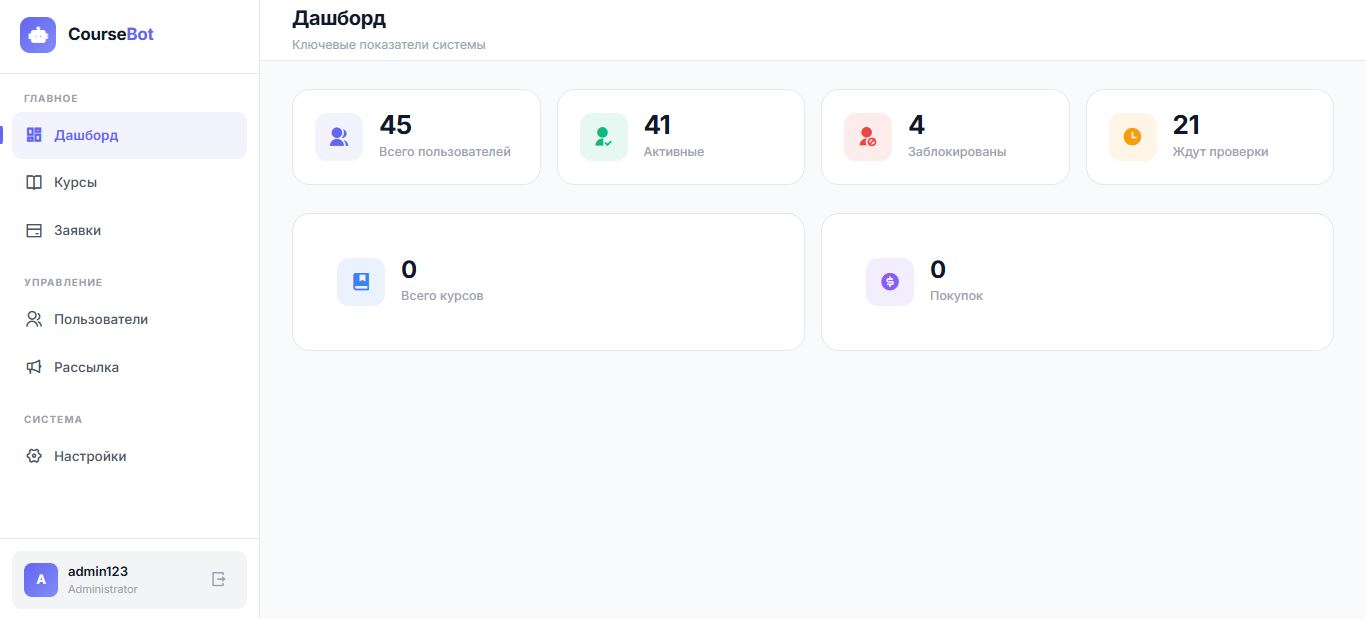Screen dimensions: 1366x619
Task: Select the Рассылка megaphone icon
Action: point(33,367)
